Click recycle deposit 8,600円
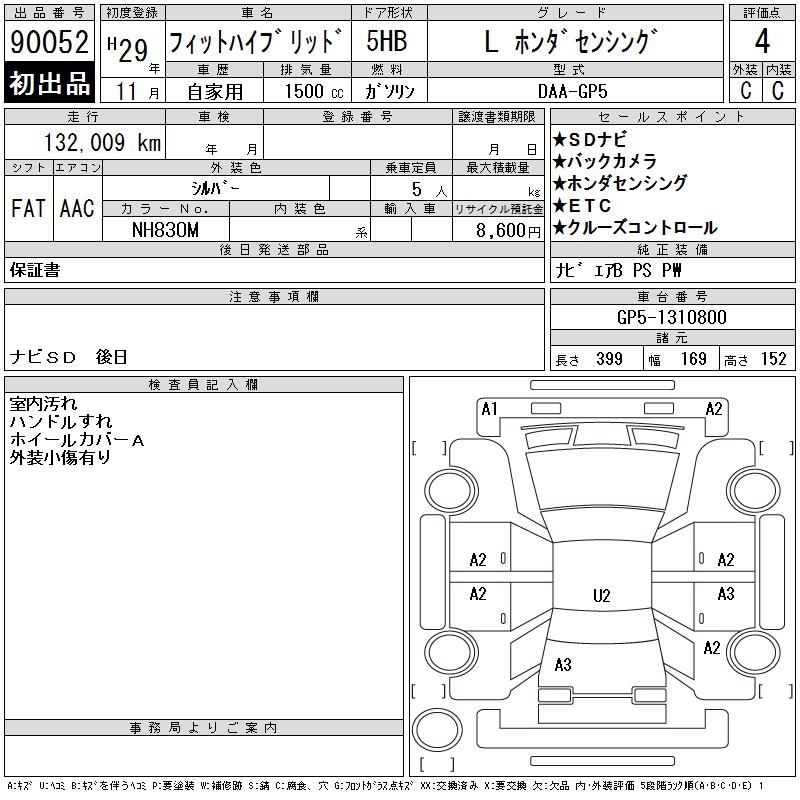This screenshot has width=800, height=800. (x=508, y=231)
